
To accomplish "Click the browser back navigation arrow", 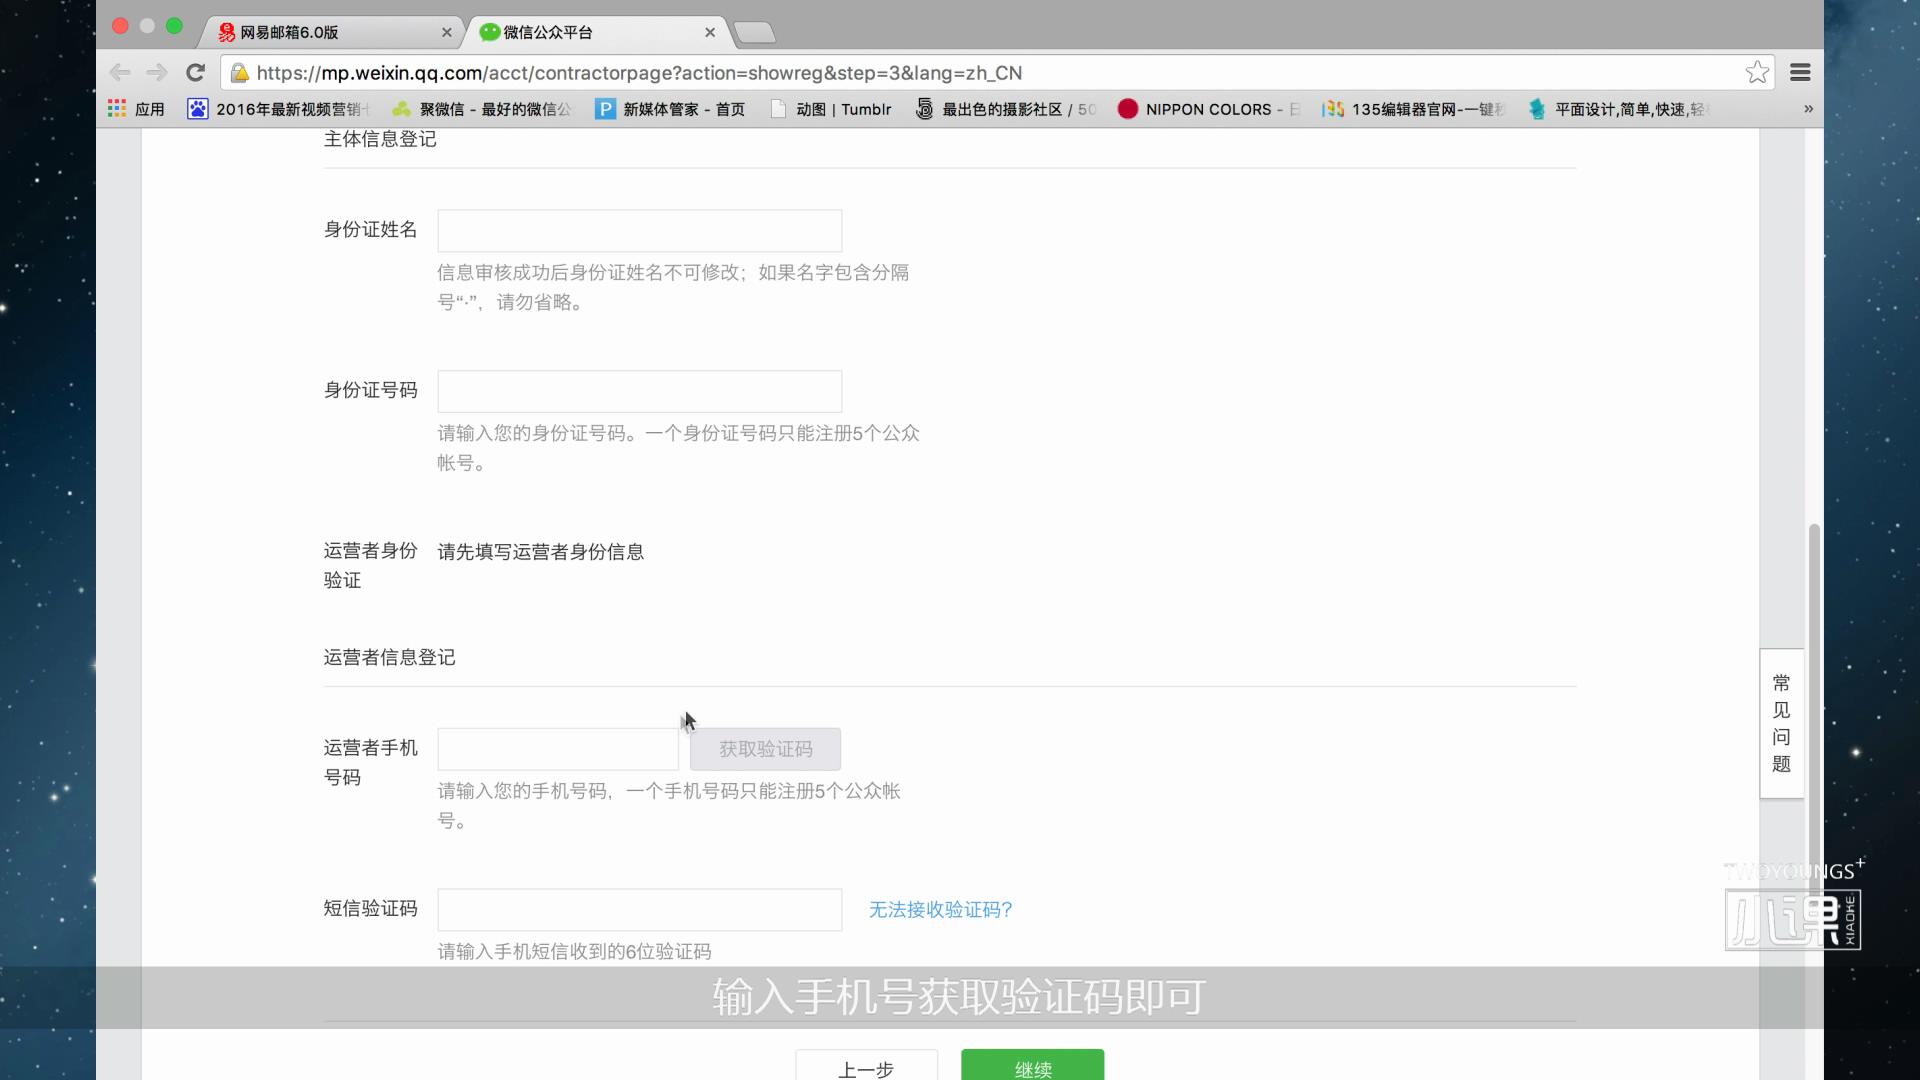I will [x=121, y=72].
